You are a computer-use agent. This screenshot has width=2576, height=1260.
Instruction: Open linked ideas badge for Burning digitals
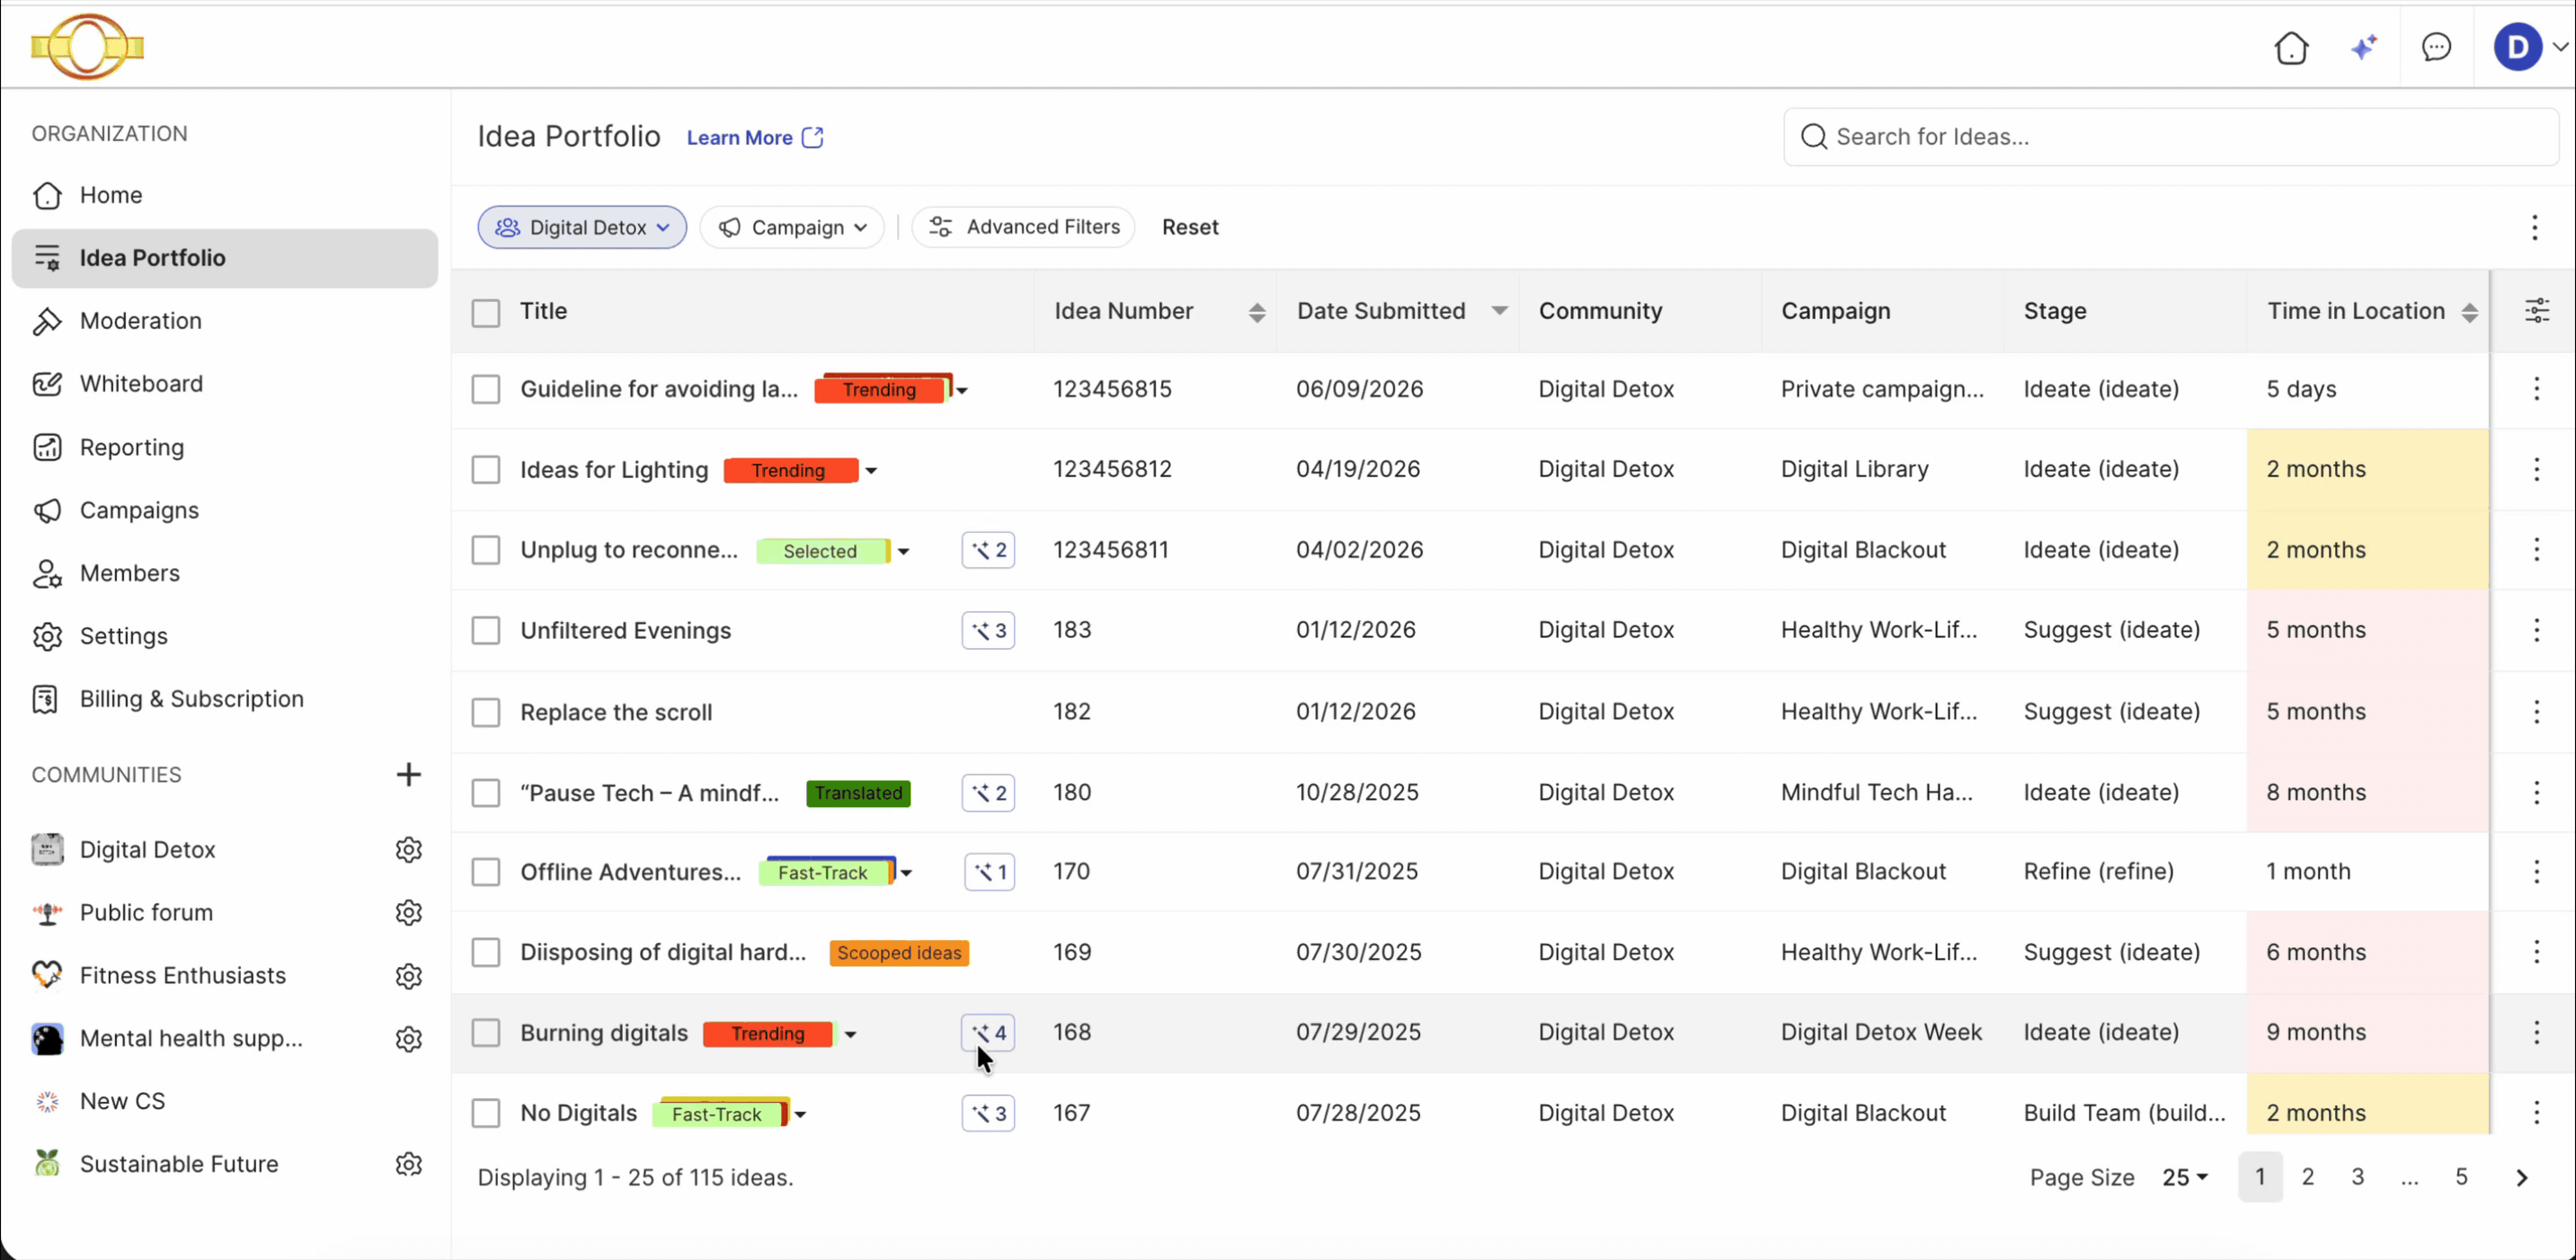tap(988, 1032)
